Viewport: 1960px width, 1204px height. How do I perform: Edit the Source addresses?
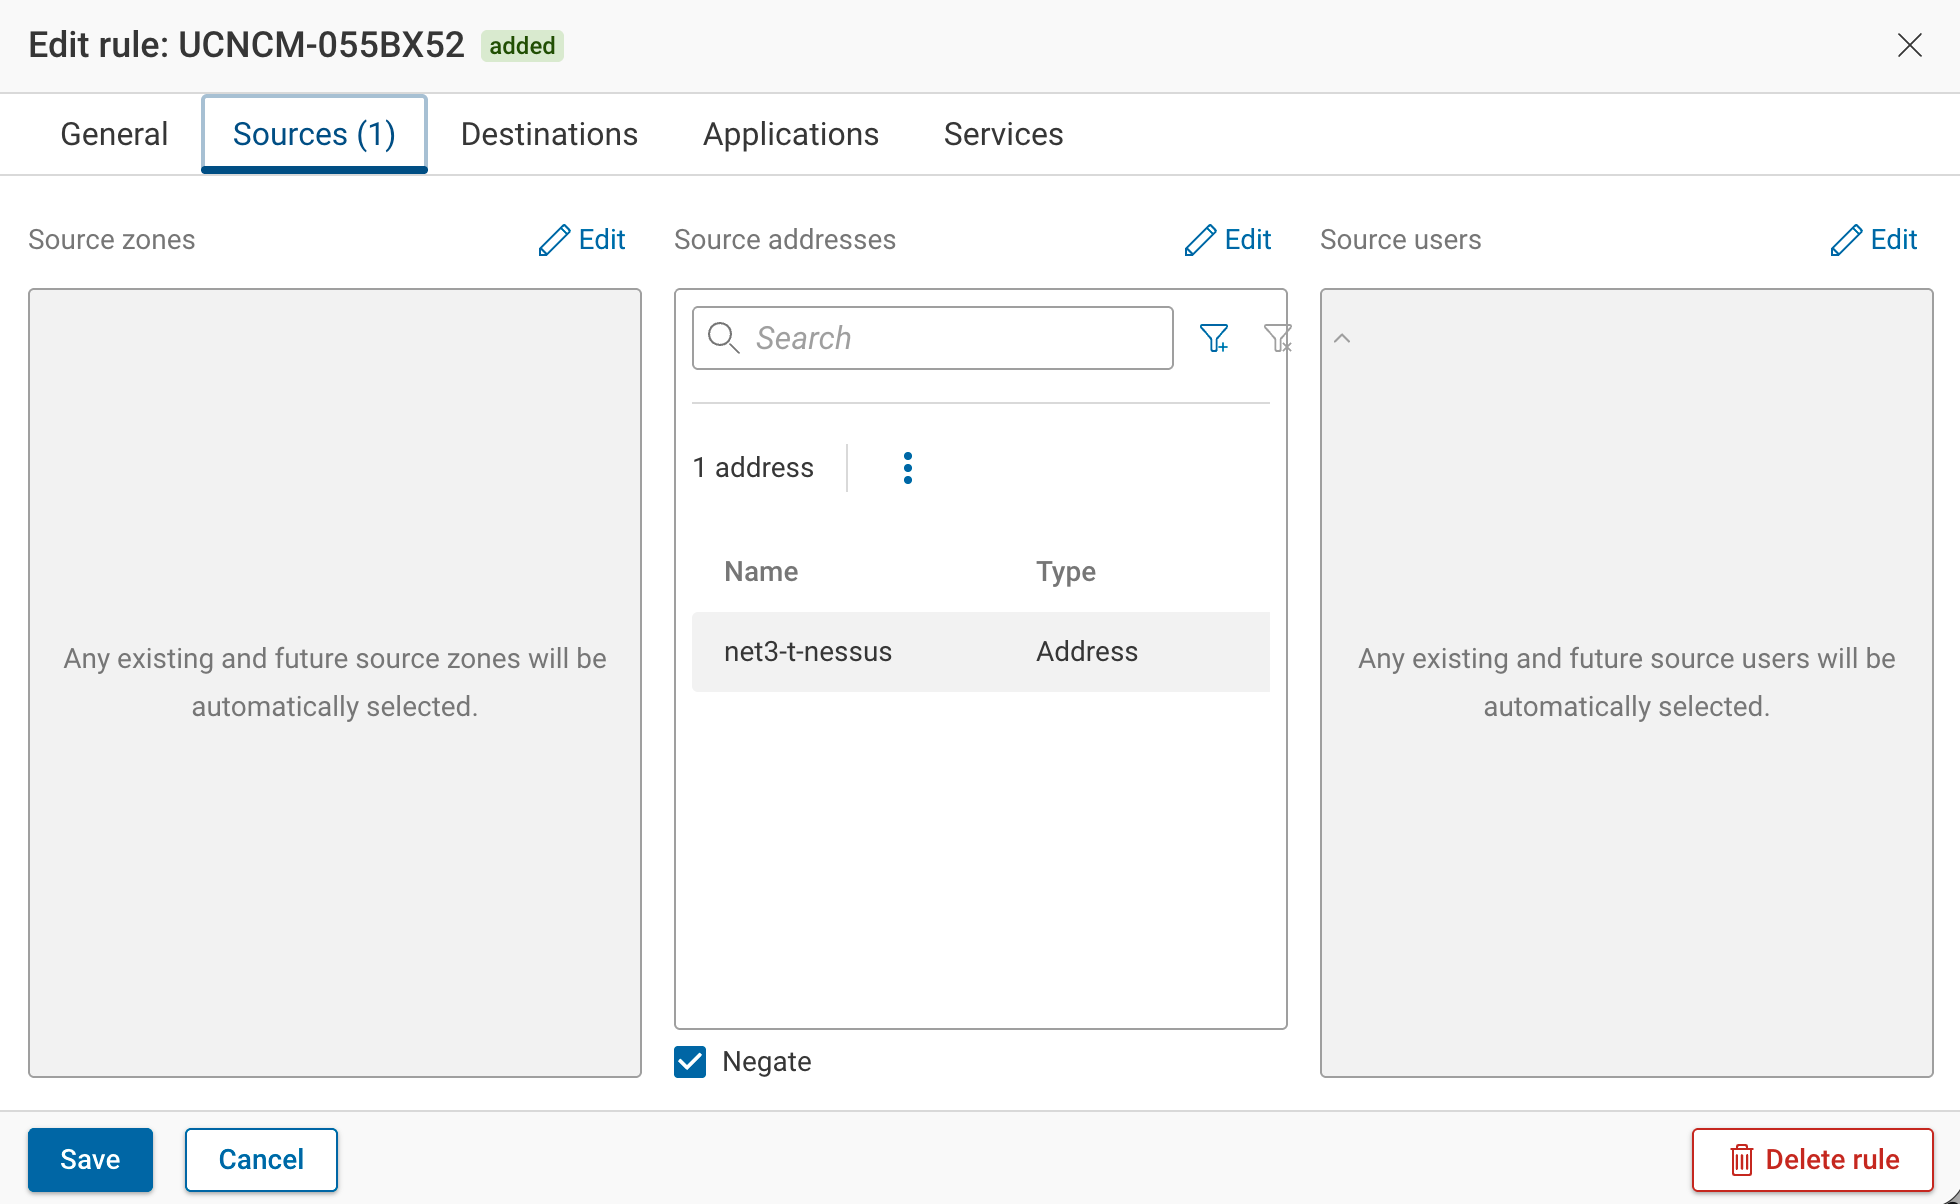coord(1228,240)
